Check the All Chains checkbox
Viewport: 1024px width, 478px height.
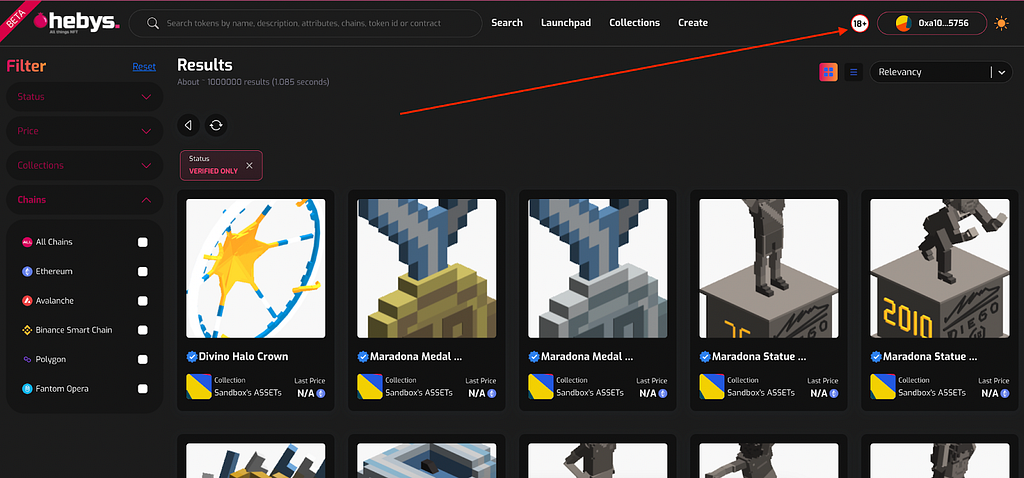click(142, 242)
